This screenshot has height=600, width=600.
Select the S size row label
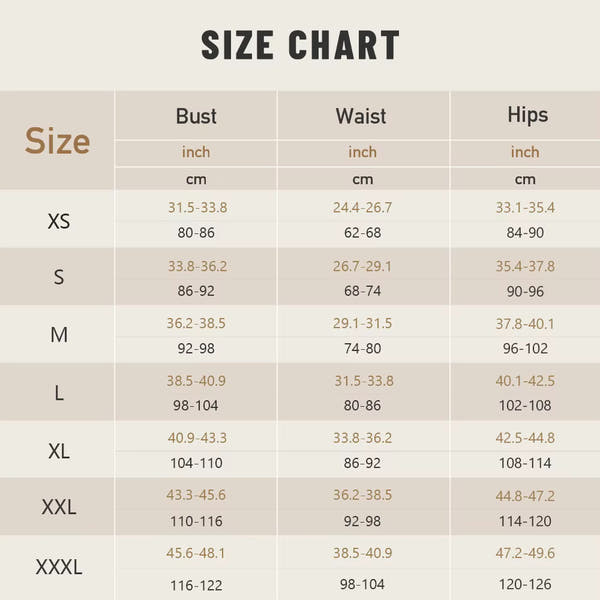[59, 277]
